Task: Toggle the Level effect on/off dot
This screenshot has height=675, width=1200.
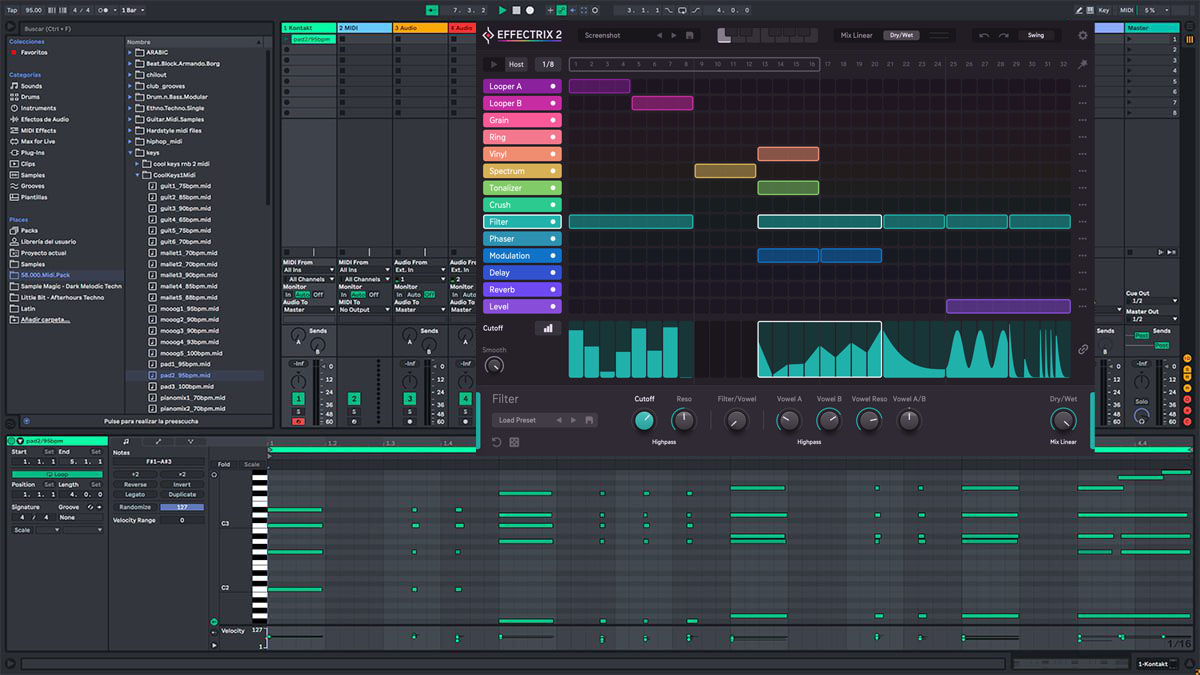Action: click(553, 307)
